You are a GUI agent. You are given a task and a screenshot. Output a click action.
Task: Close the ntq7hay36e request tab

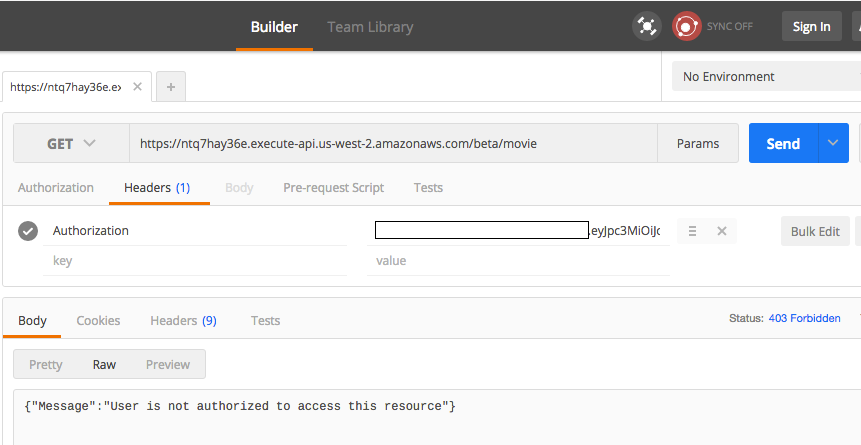pyautogui.click(x=137, y=87)
